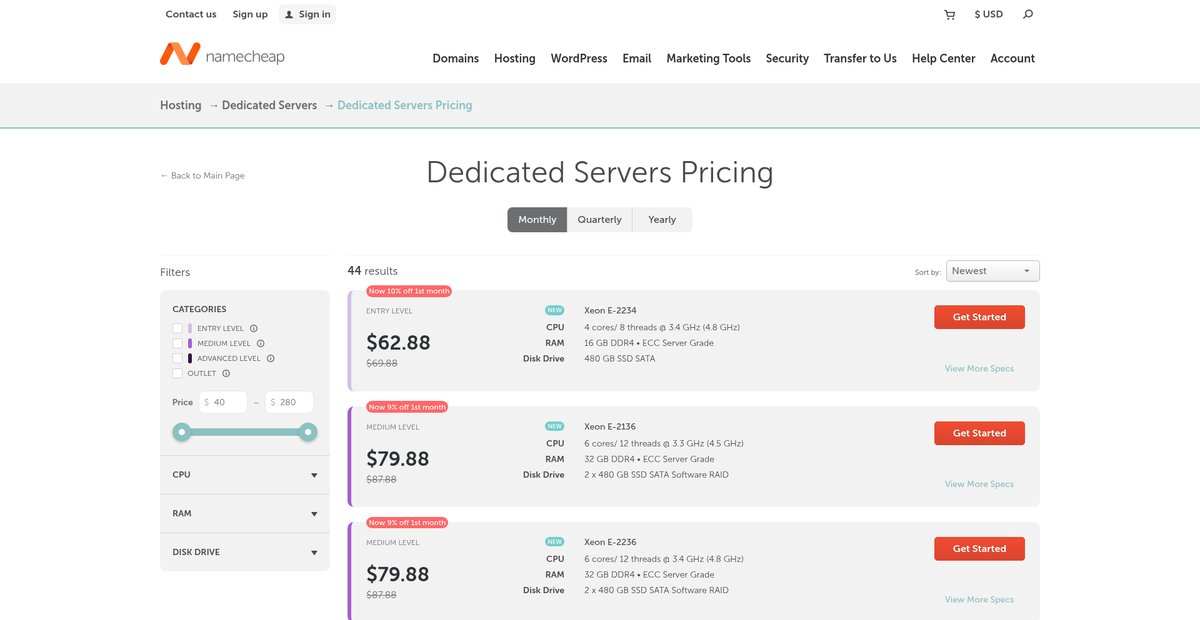Expand View More Specs for Xeon E-2236

pyautogui.click(x=979, y=600)
